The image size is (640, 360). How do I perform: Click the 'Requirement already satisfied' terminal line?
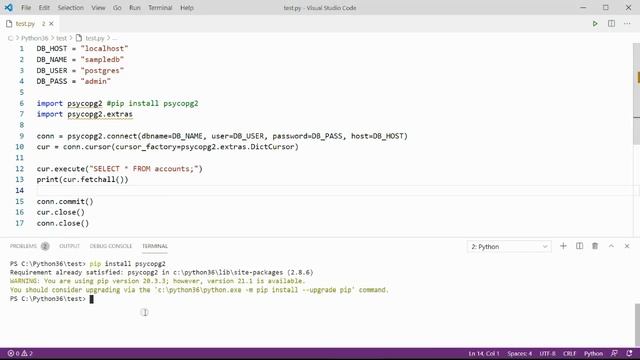point(162,273)
